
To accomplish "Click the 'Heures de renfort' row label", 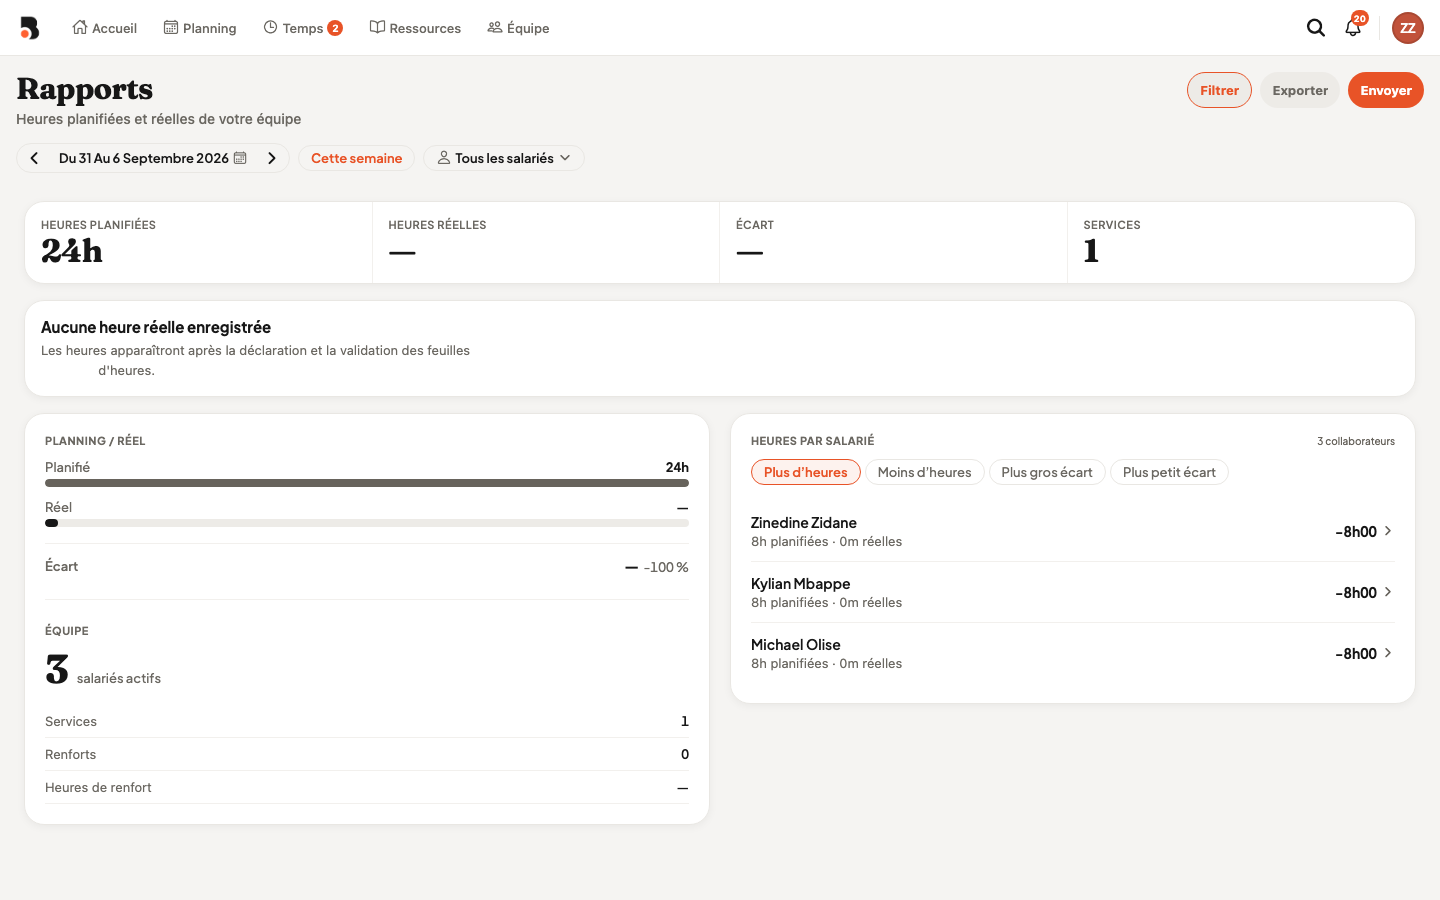I will point(98,788).
